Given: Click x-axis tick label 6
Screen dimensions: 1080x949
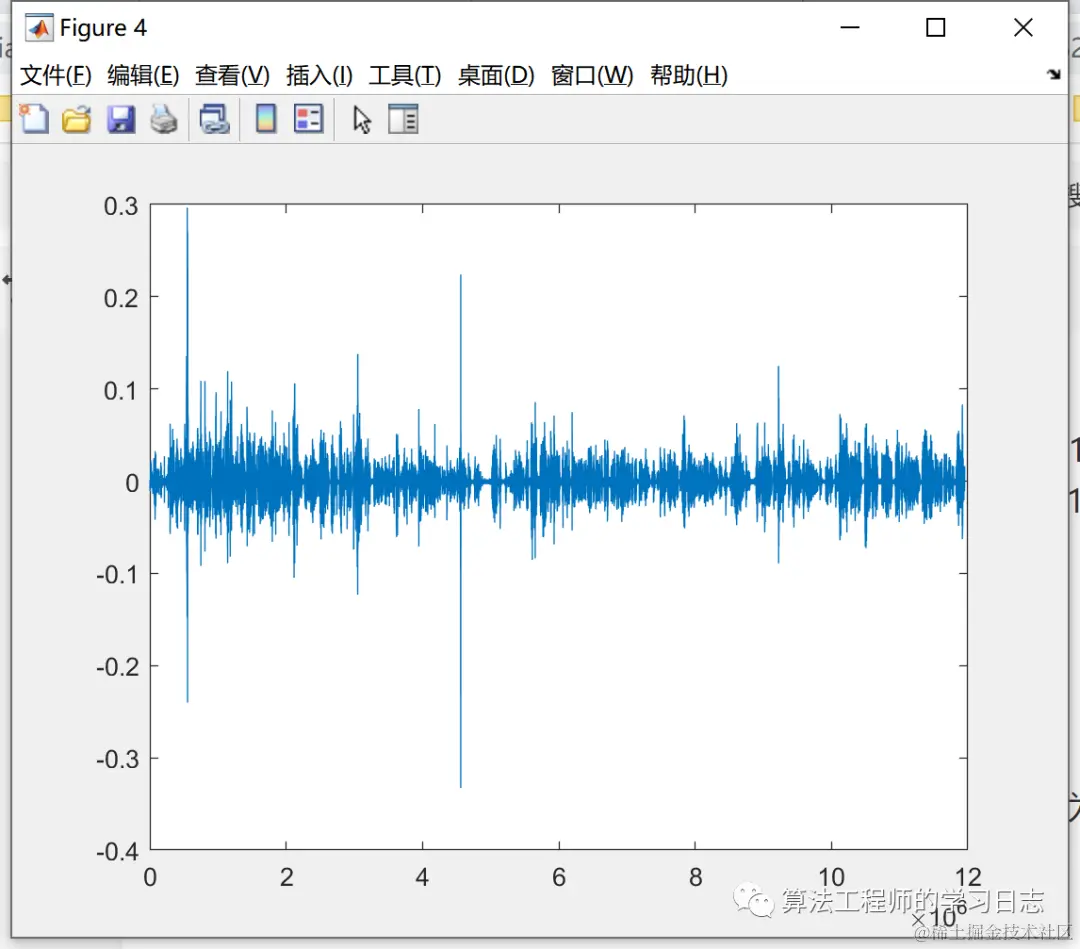Looking at the screenshot, I should 559,877.
